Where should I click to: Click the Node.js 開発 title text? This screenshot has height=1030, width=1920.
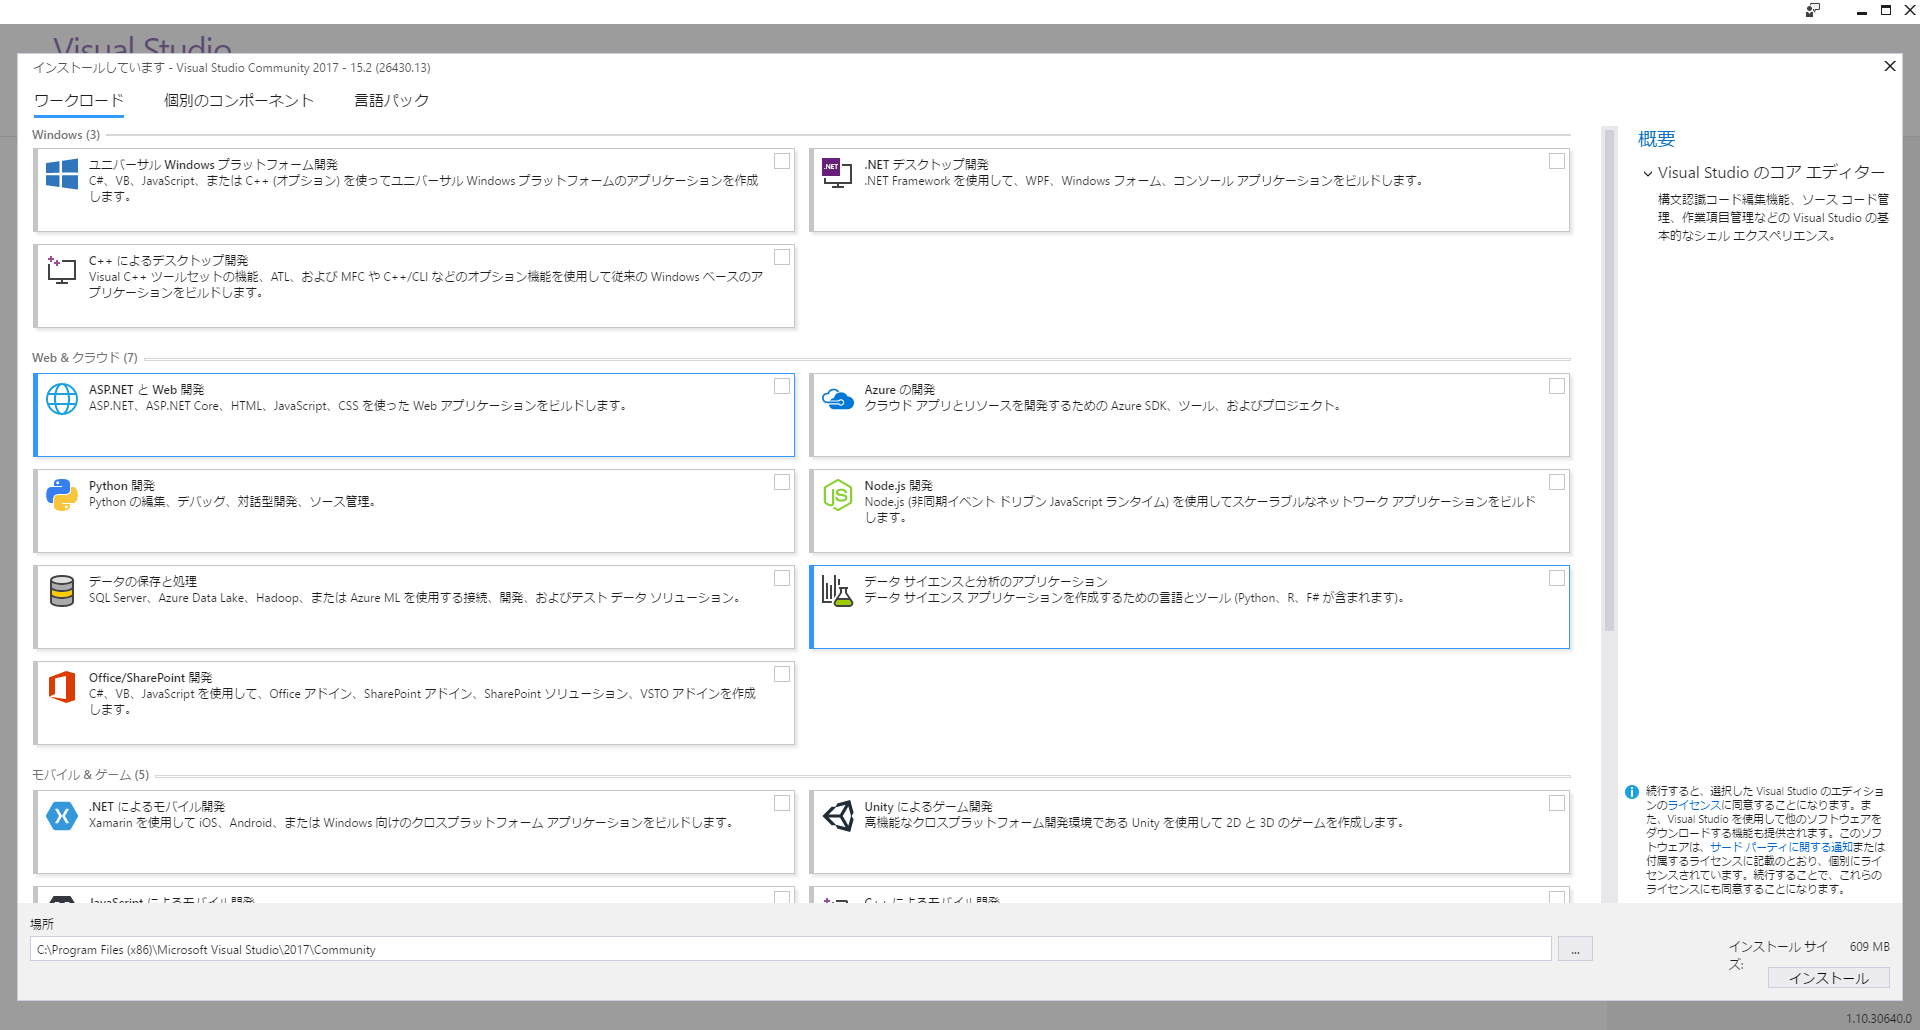coord(898,486)
